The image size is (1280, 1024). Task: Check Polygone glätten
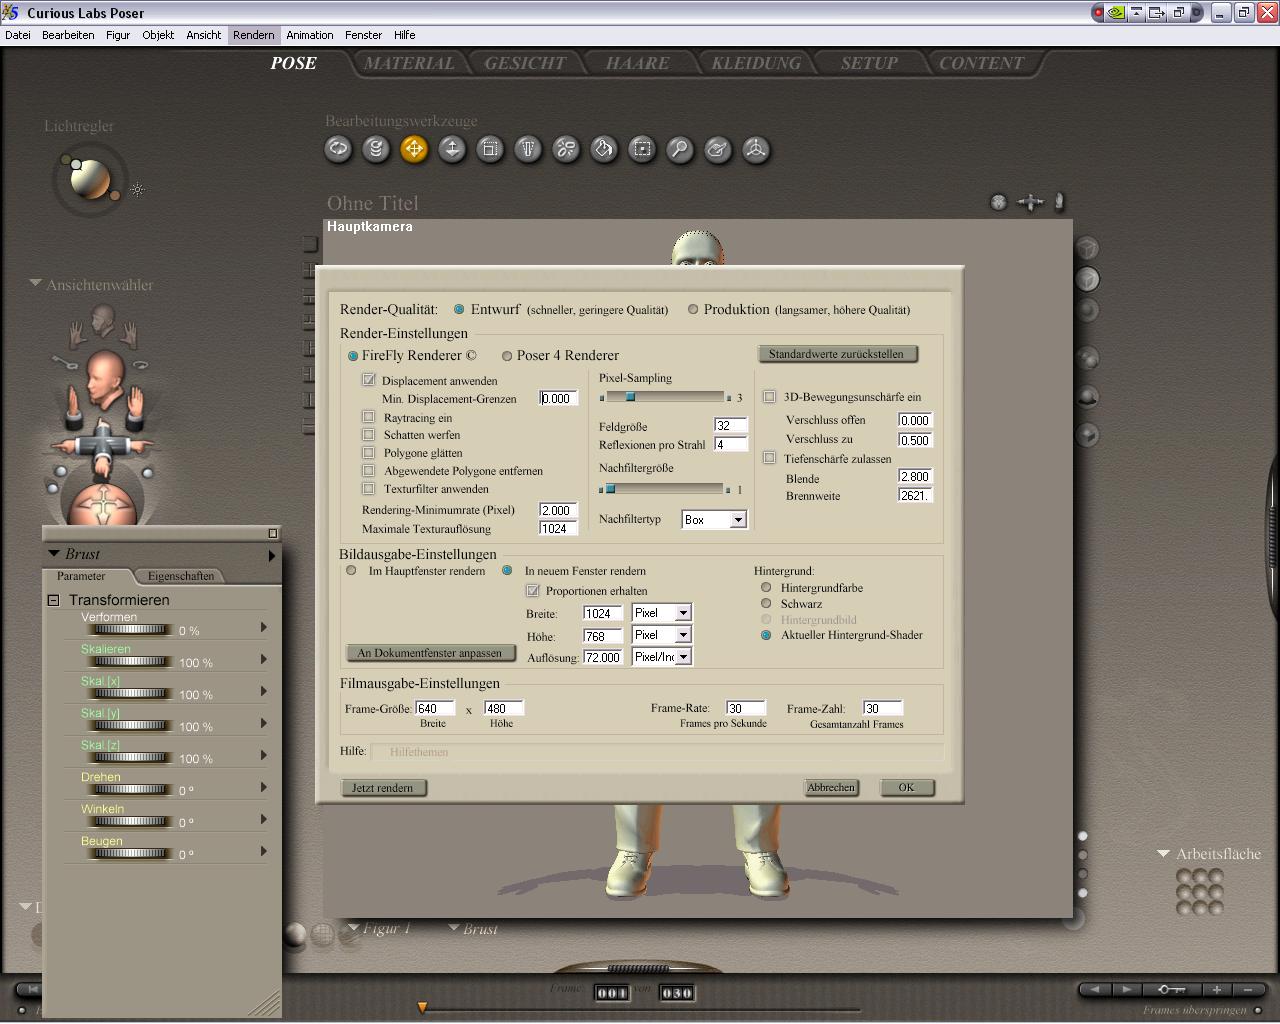(369, 453)
